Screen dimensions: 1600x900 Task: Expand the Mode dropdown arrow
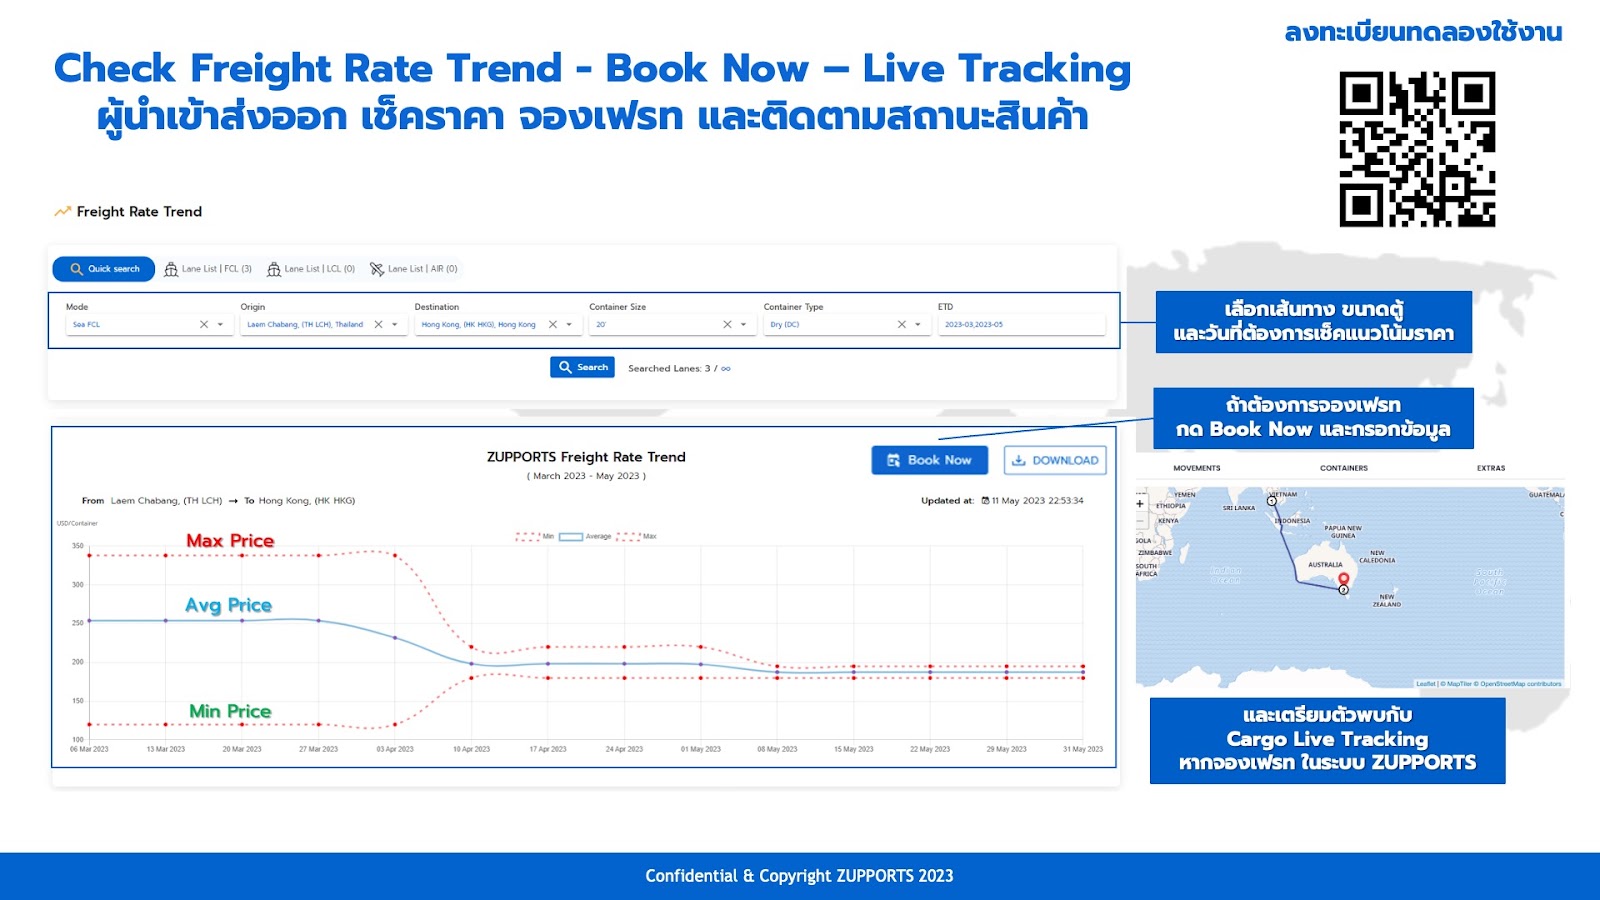tap(220, 325)
